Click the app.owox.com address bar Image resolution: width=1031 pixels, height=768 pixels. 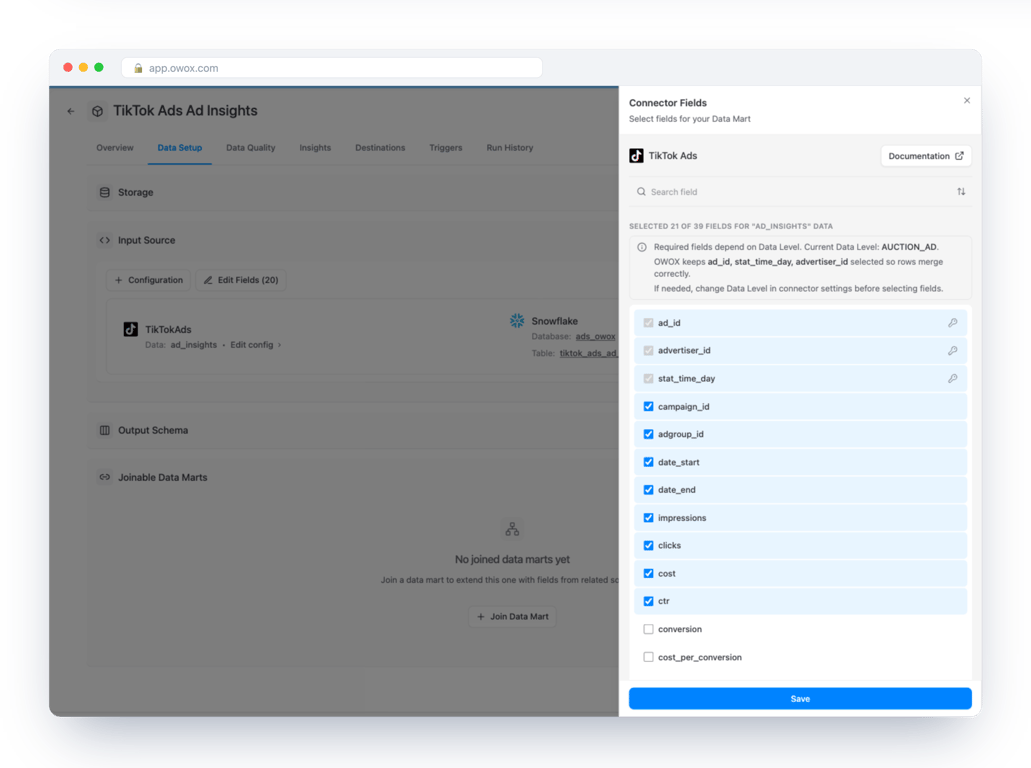pos(332,68)
